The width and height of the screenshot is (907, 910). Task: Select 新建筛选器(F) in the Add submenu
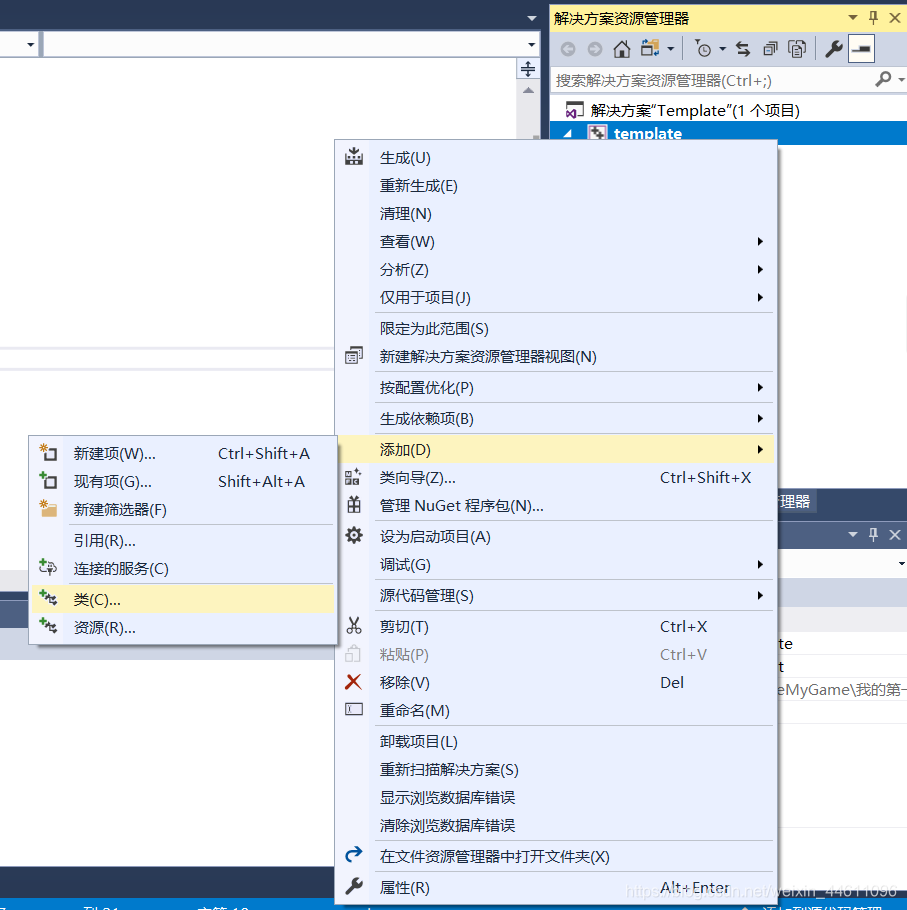[x=183, y=509]
